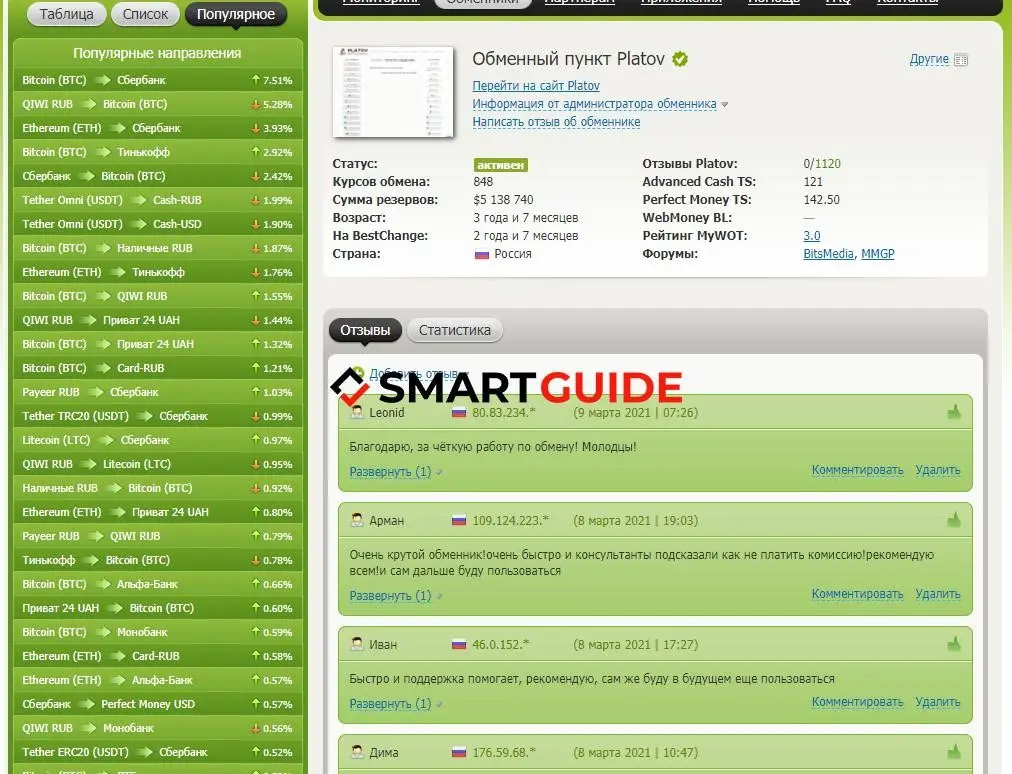Click the thumbs-up icon on Иван's review

pyautogui.click(x=954, y=643)
